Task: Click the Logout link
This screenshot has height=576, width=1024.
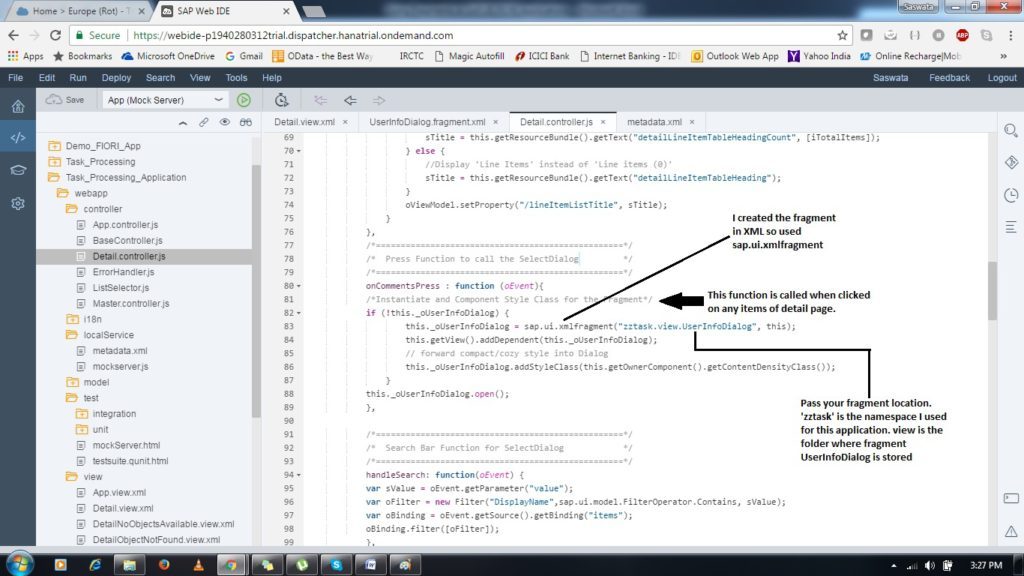Action: click(1002, 78)
